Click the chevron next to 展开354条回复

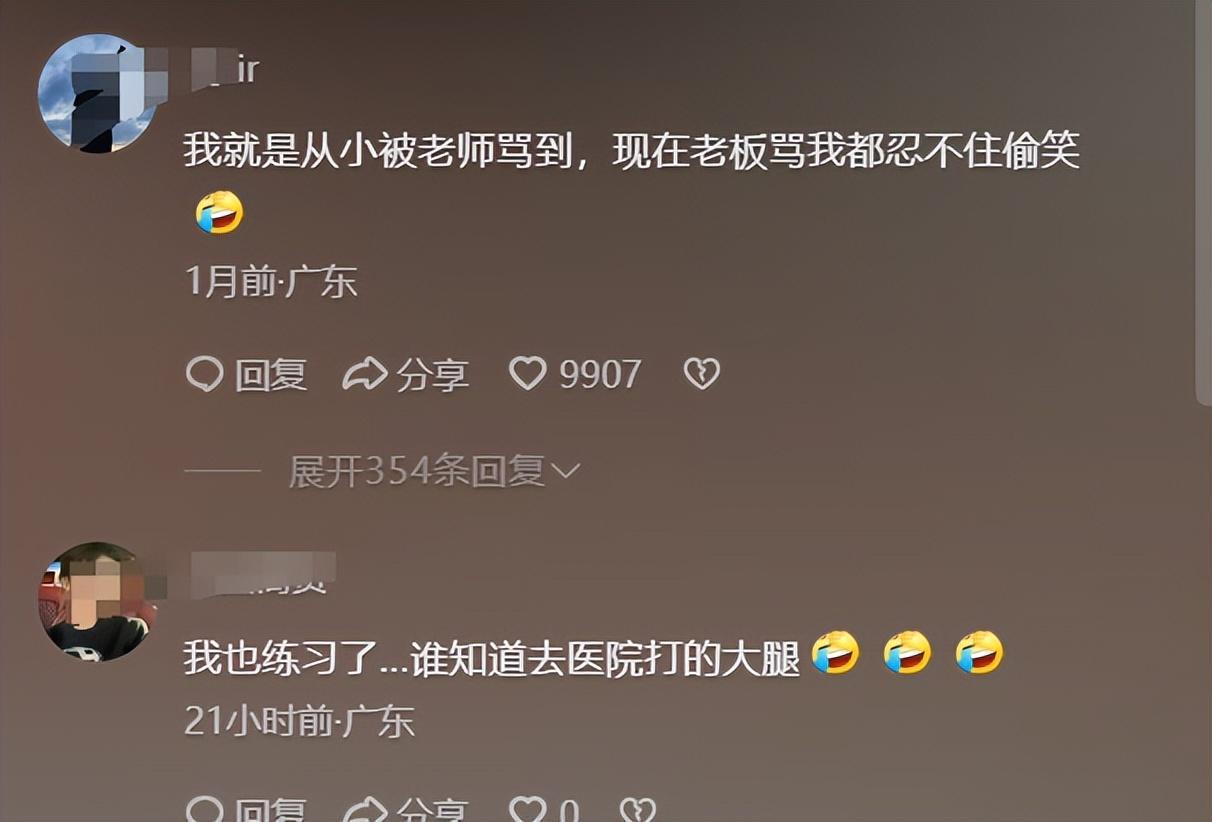[x=565, y=471]
